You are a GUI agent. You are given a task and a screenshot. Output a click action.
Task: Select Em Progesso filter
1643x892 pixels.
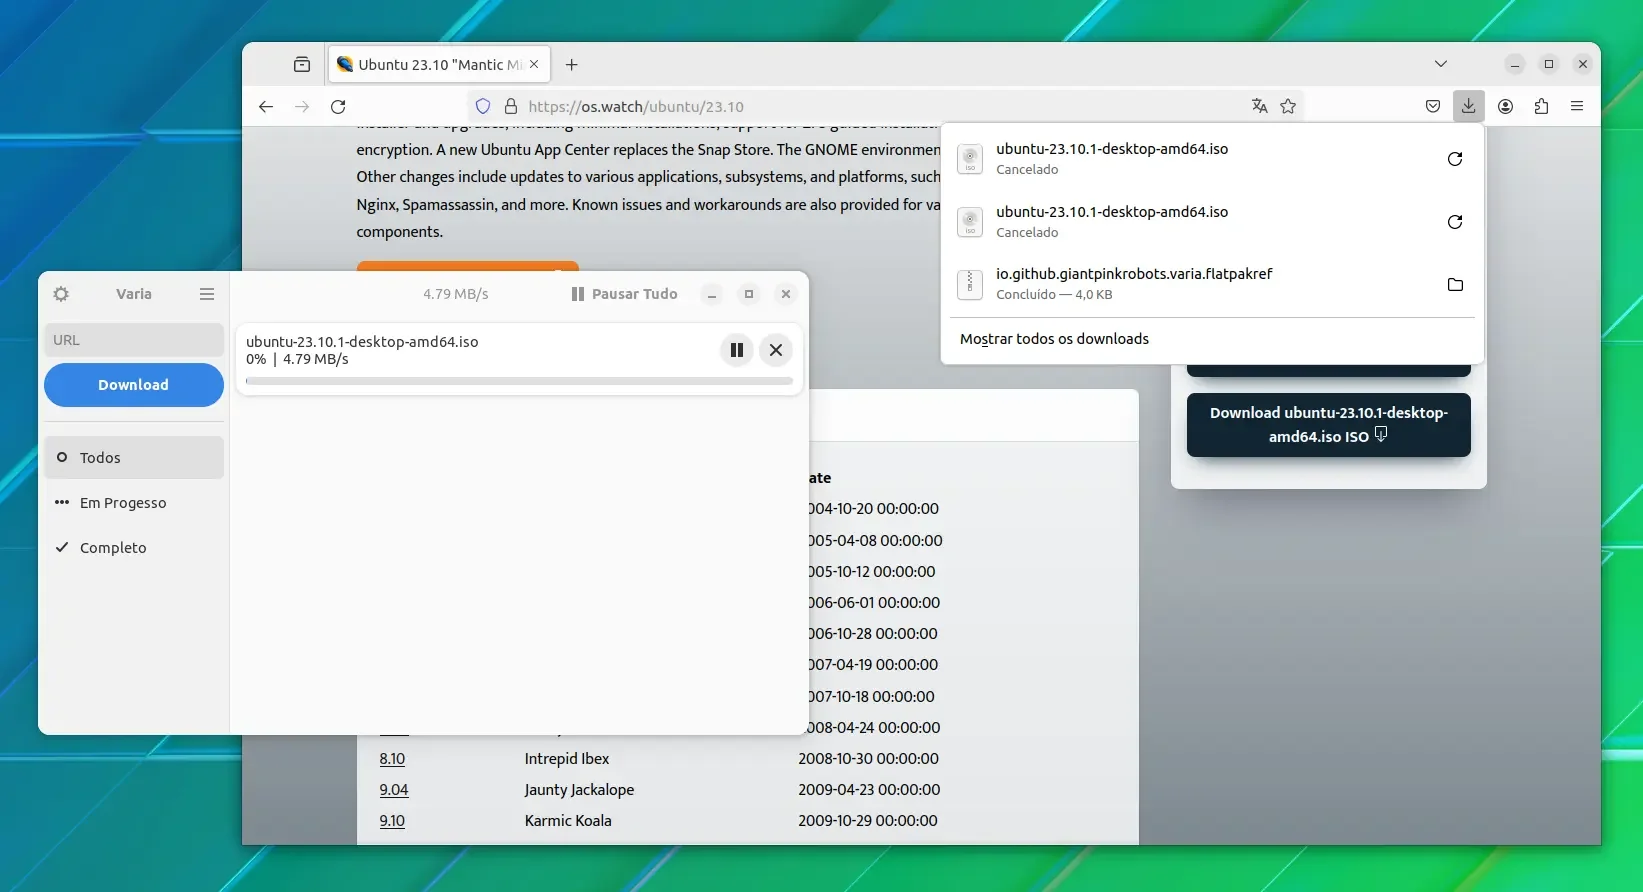pyautogui.click(x=134, y=503)
